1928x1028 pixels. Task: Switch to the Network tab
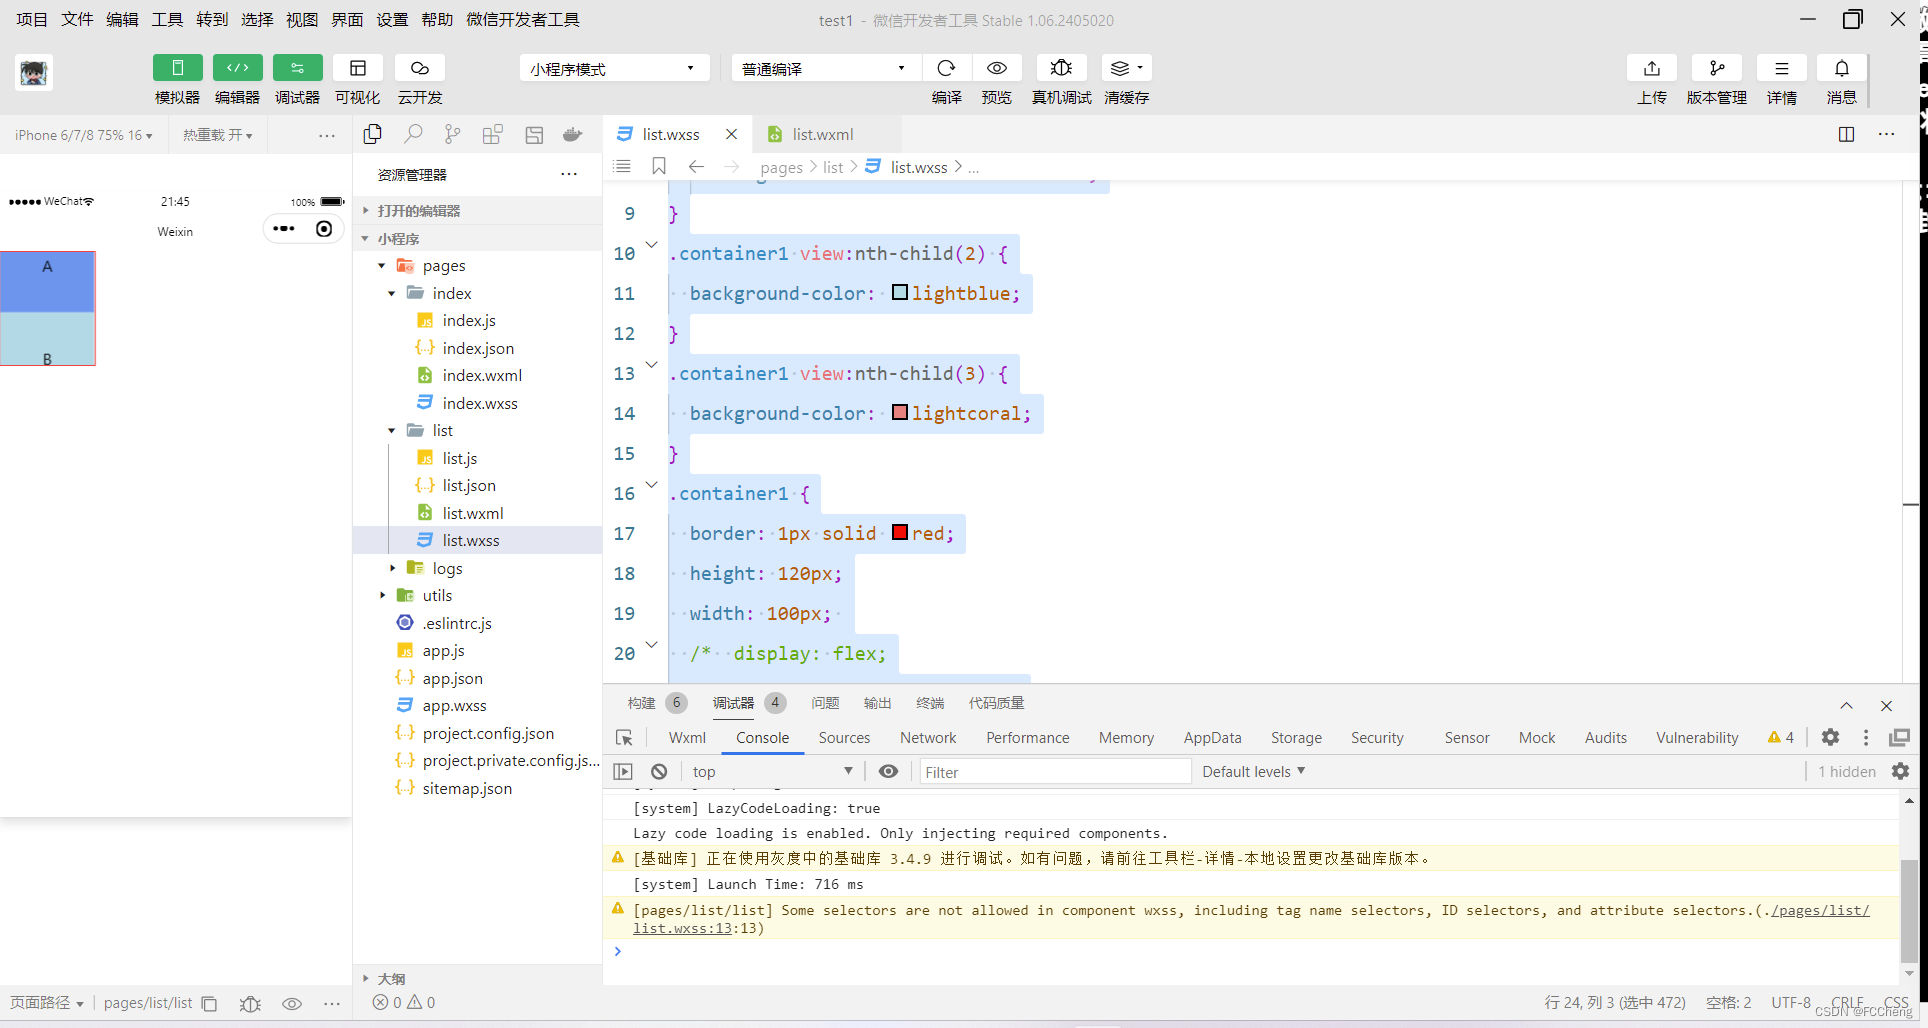[x=927, y=737]
